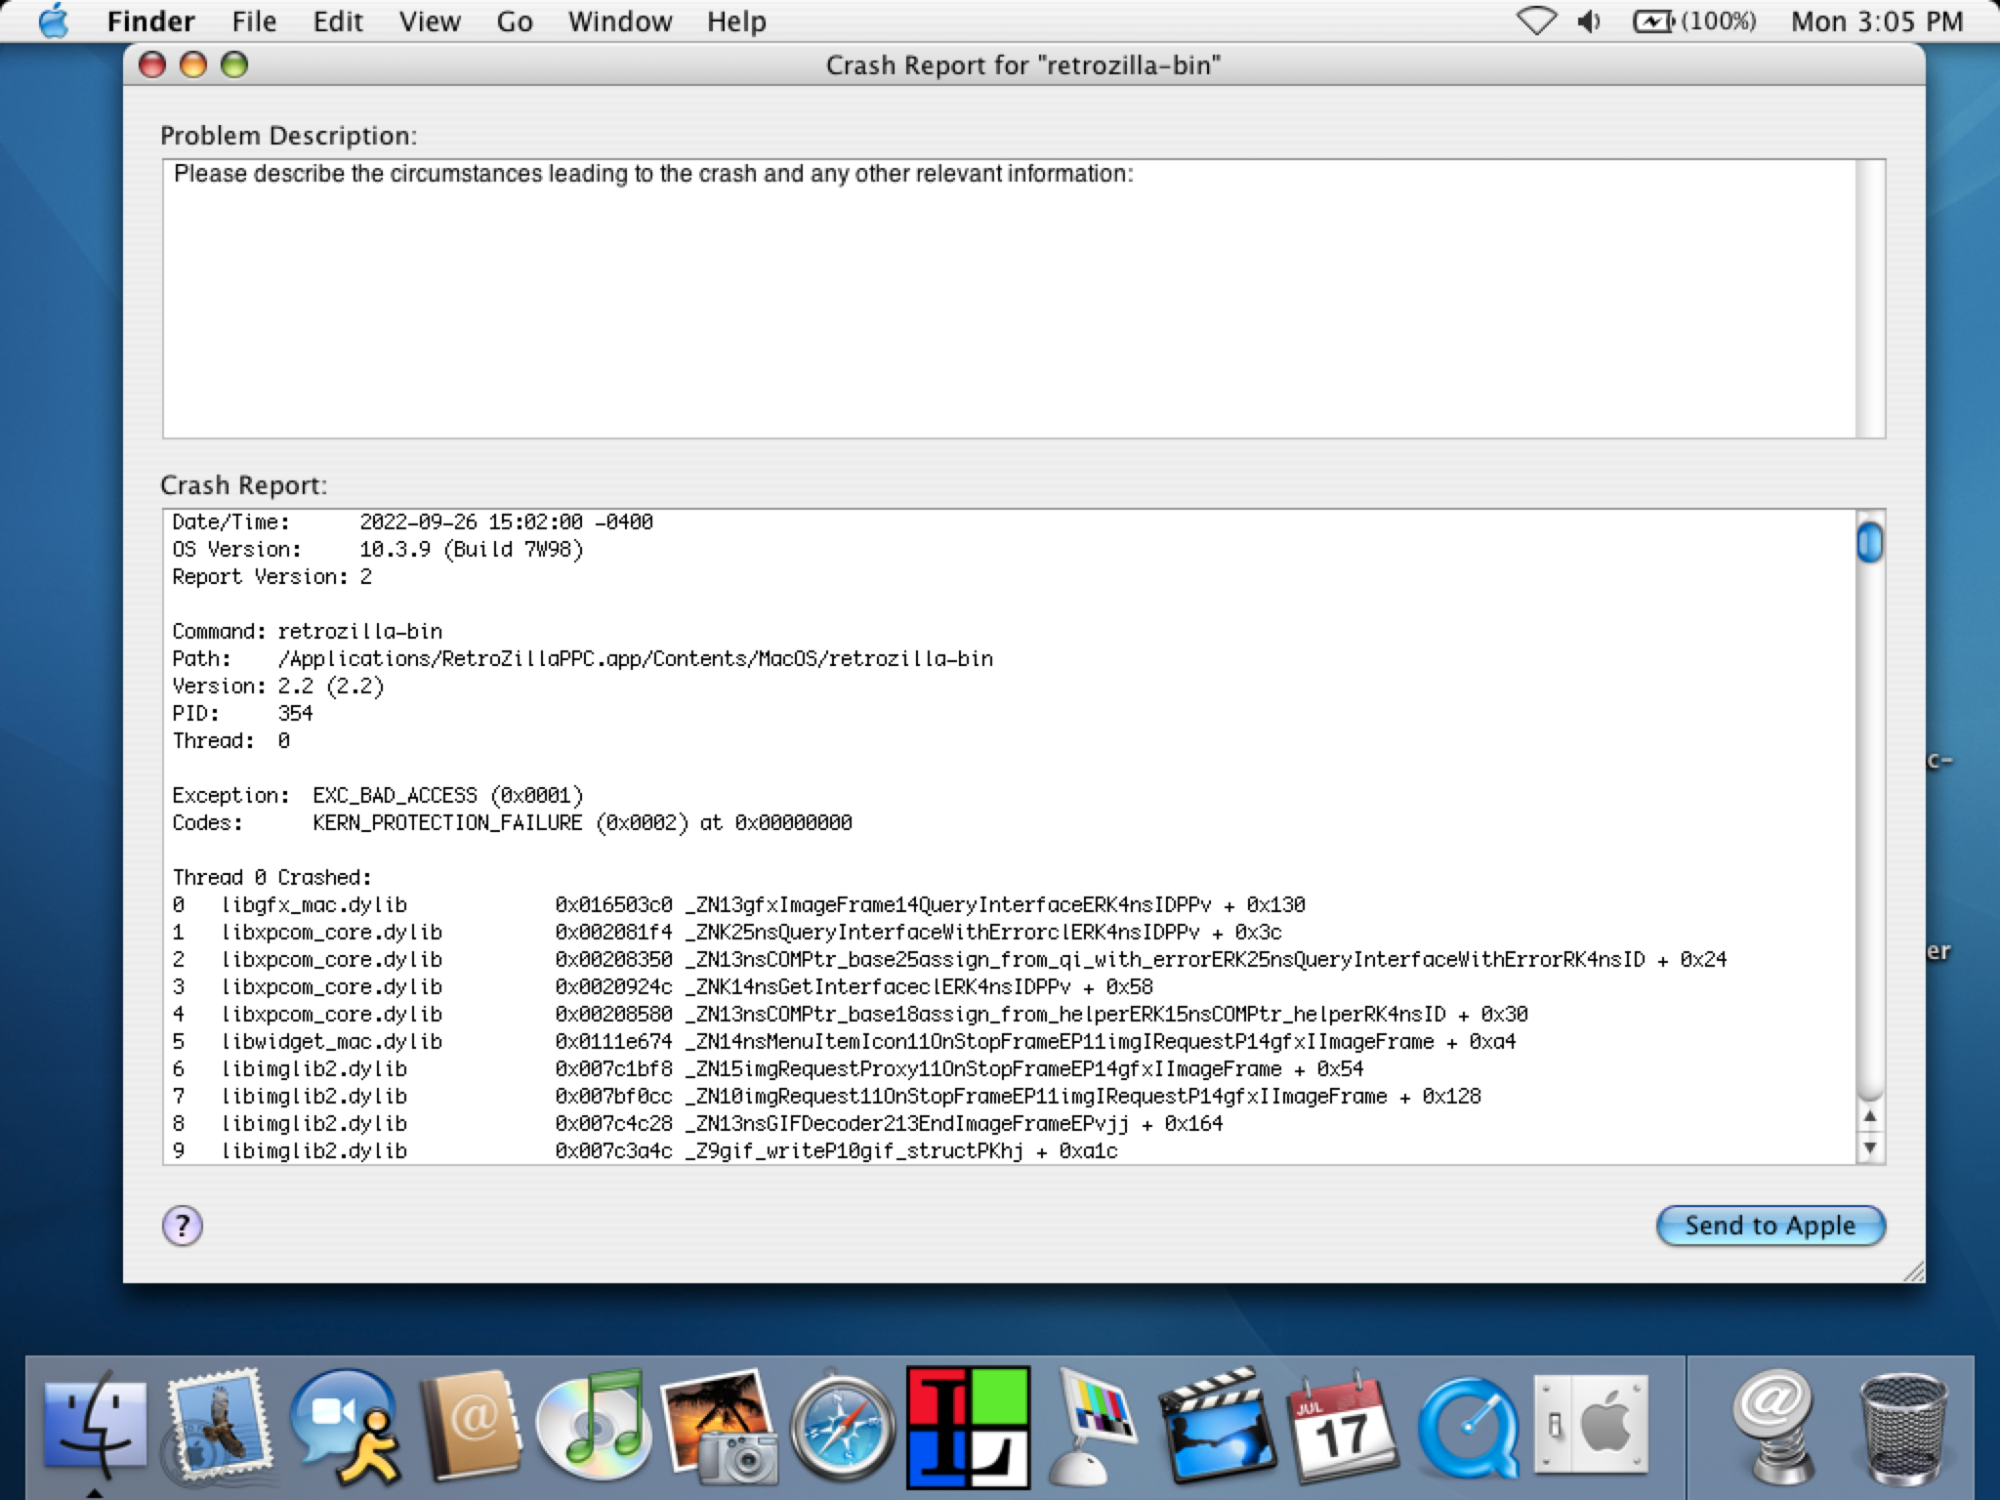Open the Go menu
The image size is (2000, 1500).
[514, 21]
